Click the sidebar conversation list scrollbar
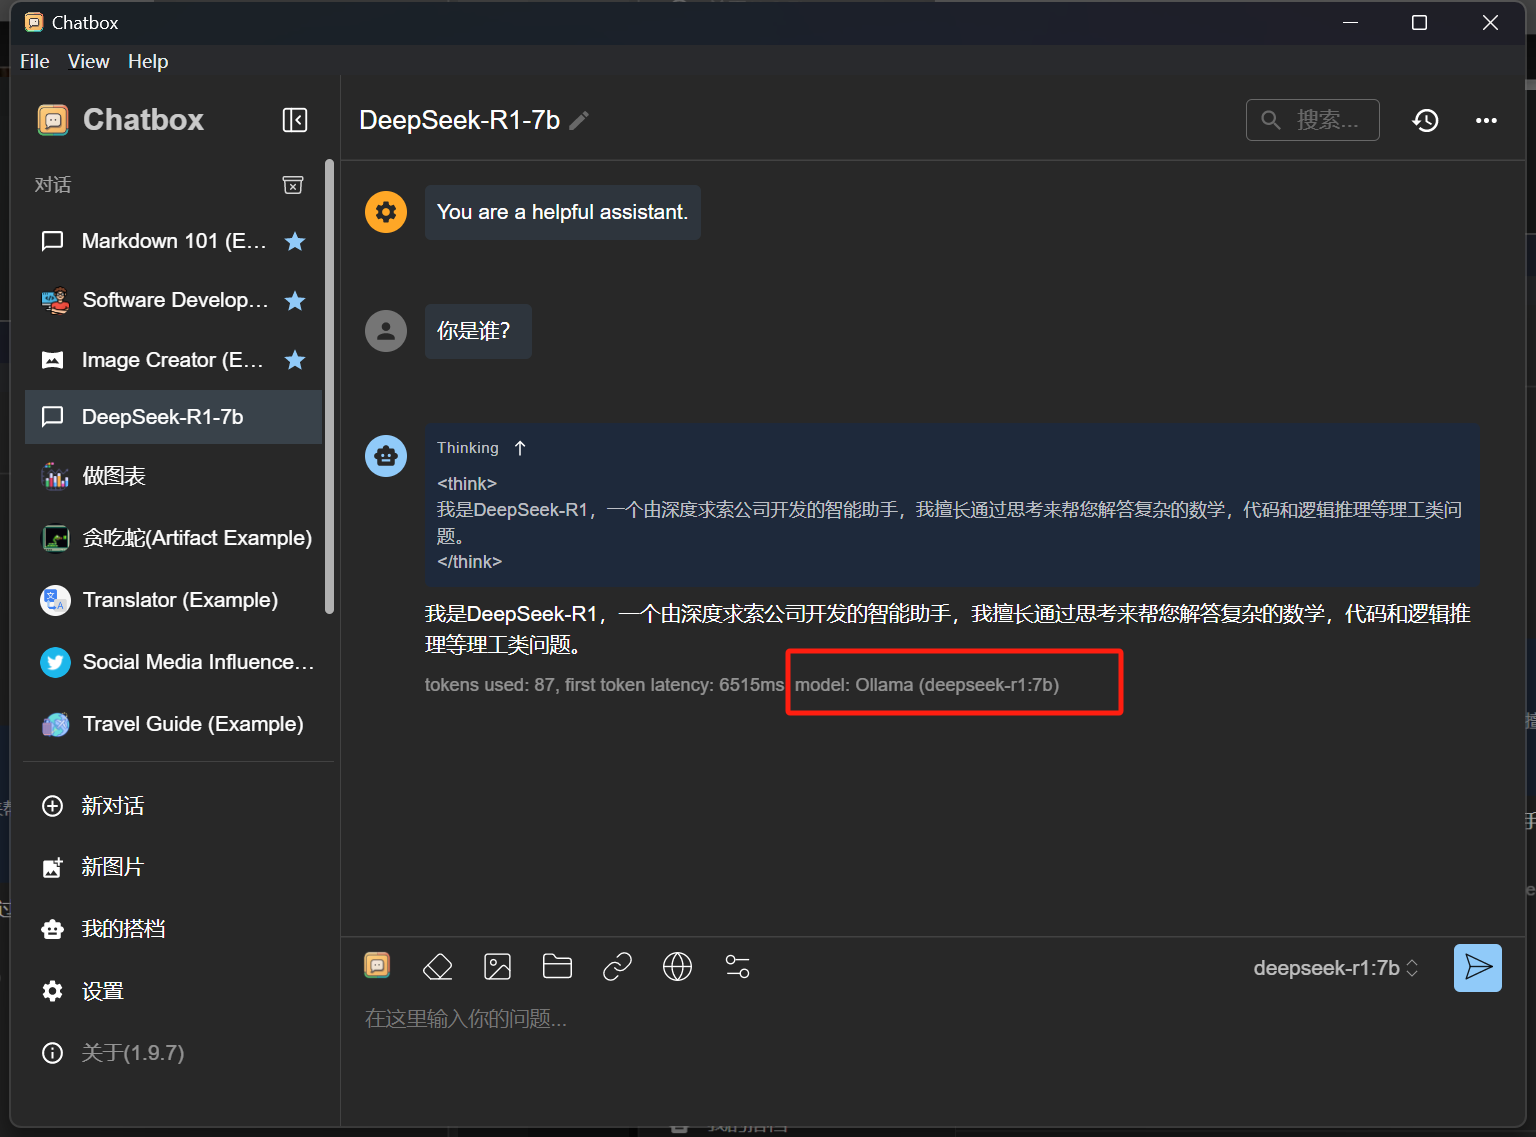The width and height of the screenshot is (1536, 1137). (x=329, y=387)
